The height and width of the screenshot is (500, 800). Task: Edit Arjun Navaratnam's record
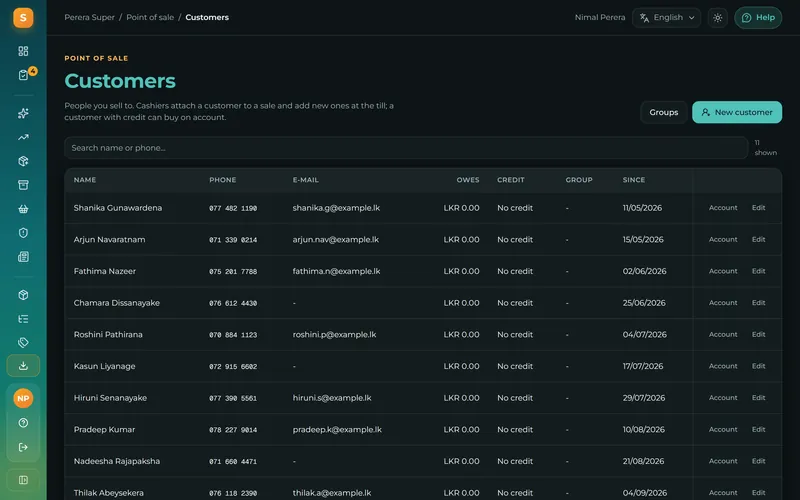click(x=759, y=239)
